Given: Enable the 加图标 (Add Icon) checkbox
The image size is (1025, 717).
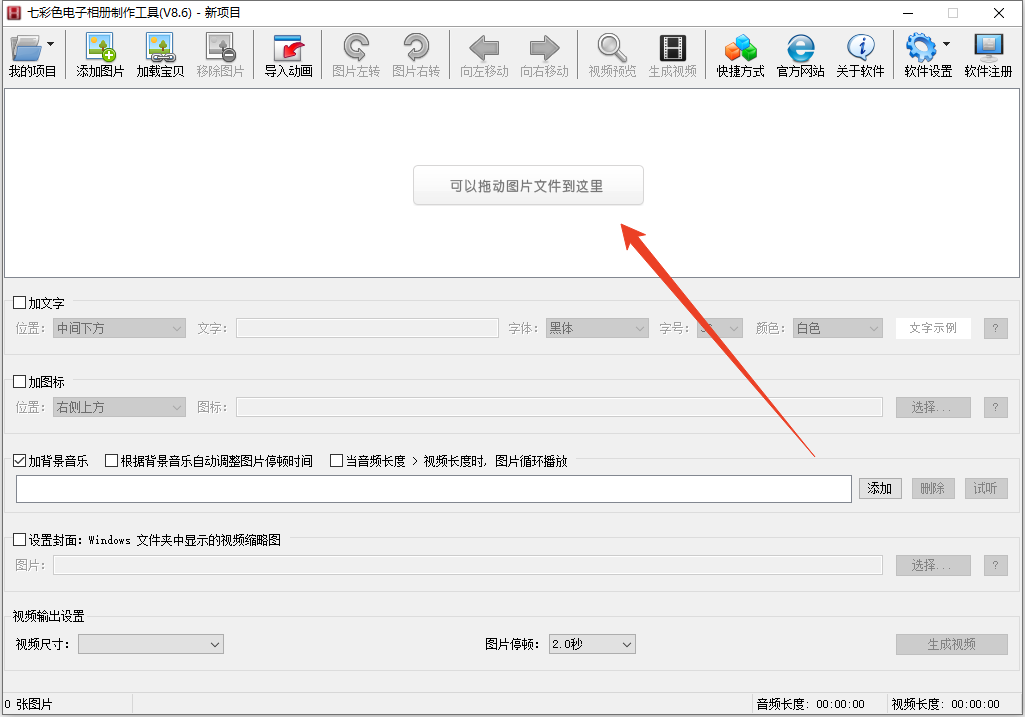Looking at the screenshot, I should [x=20, y=382].
